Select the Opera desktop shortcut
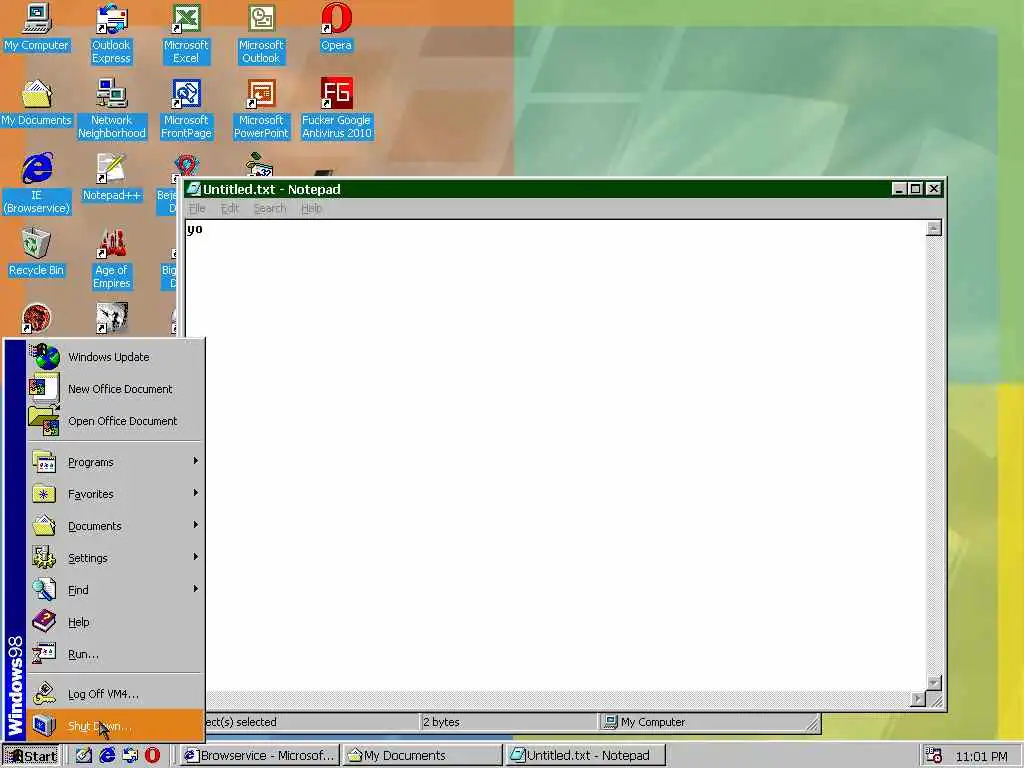The height and width of the screenshot is (768, 1024). point(336,27)
